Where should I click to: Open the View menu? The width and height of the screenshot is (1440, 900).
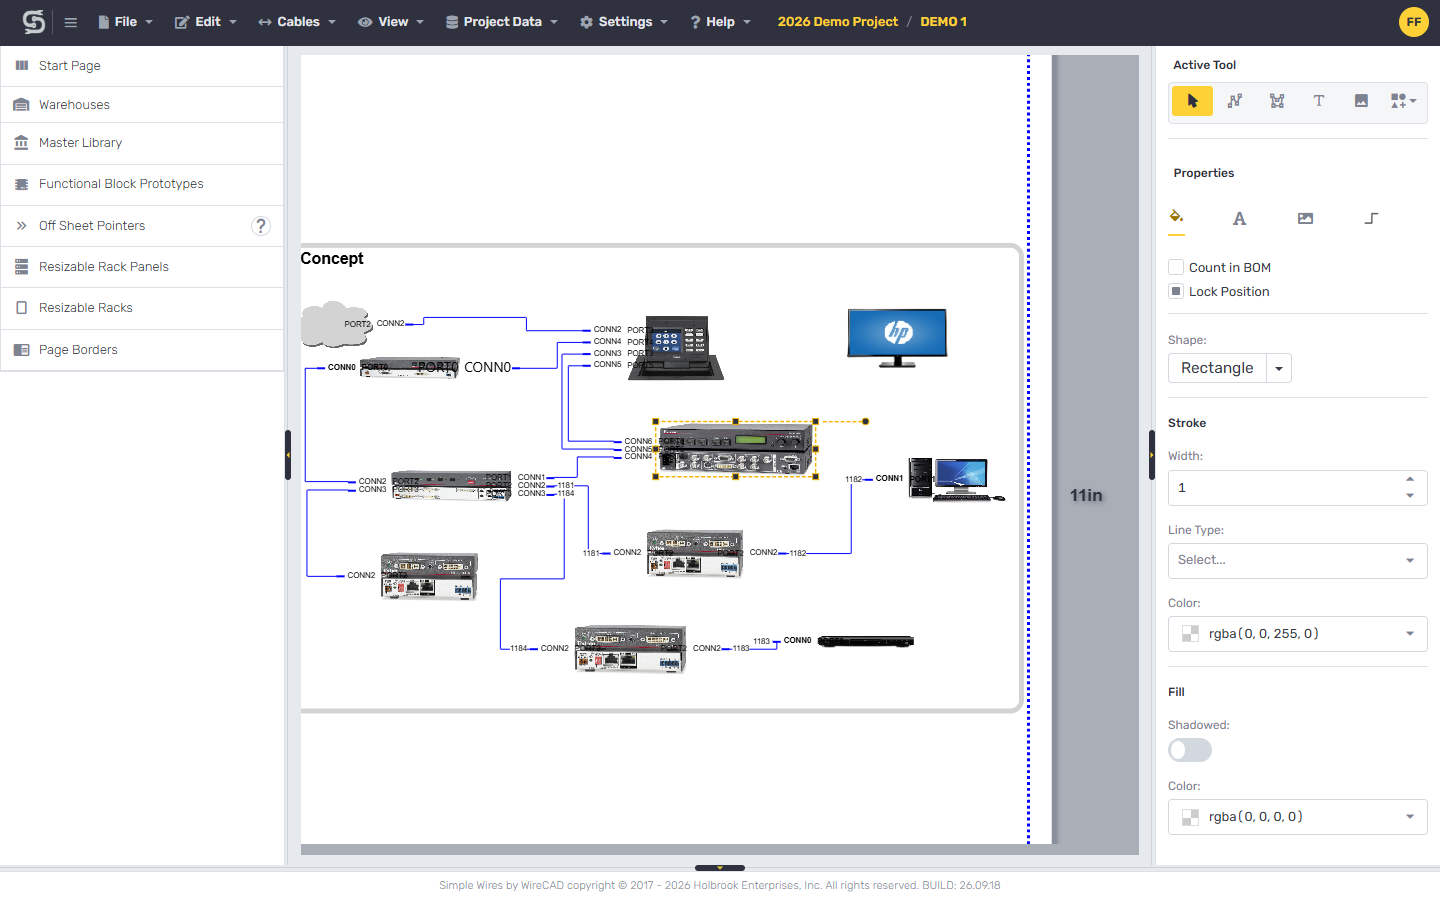(391, 22)
